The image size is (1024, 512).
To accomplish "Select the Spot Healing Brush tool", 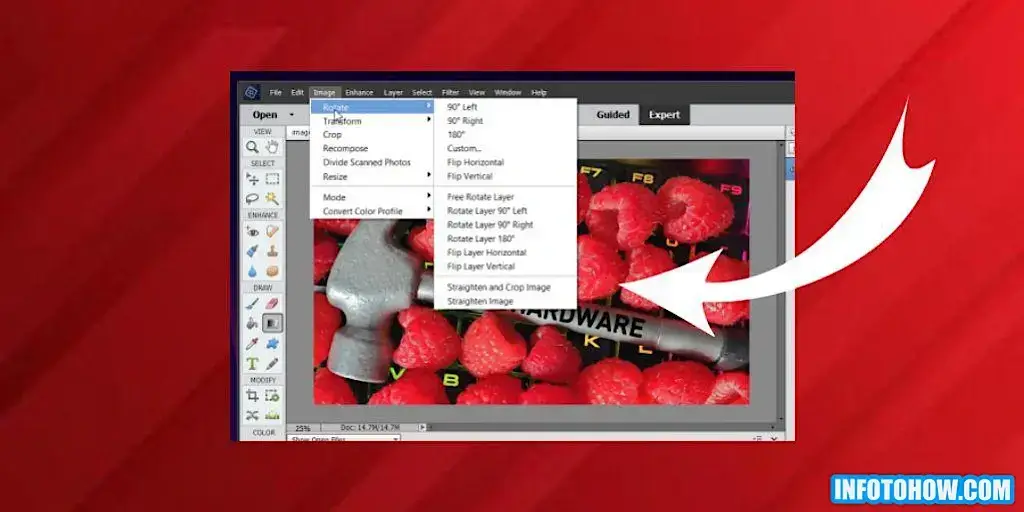I will coord(272,231).
